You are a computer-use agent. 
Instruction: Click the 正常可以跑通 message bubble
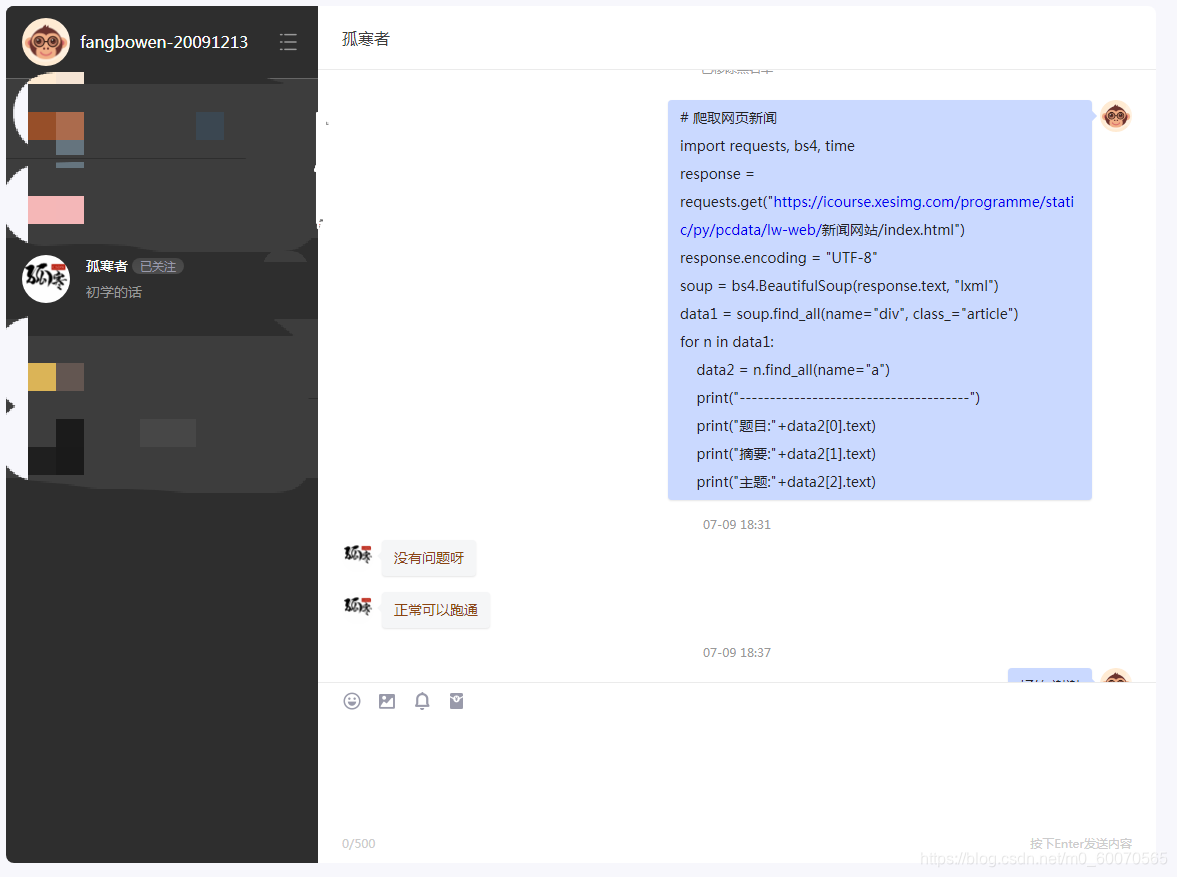[435, 610]
